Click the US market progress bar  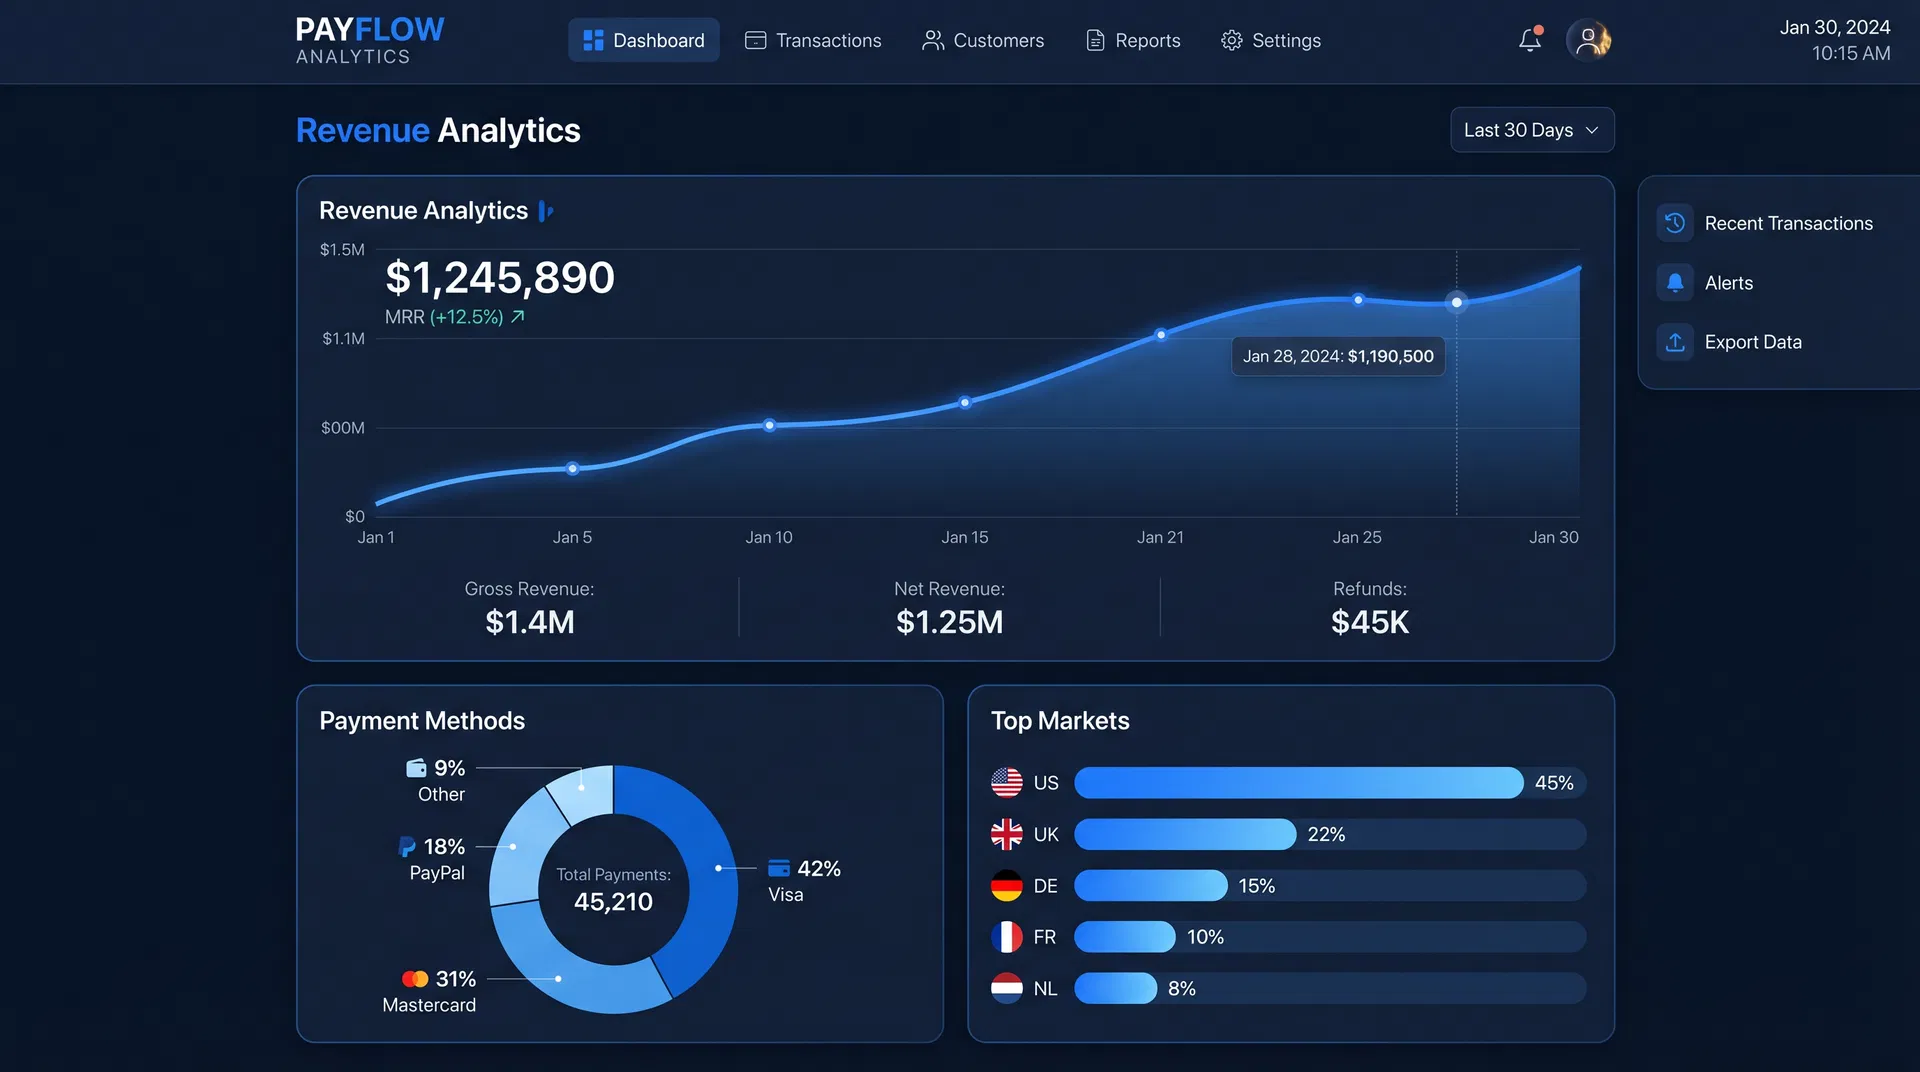(1297, 783)
